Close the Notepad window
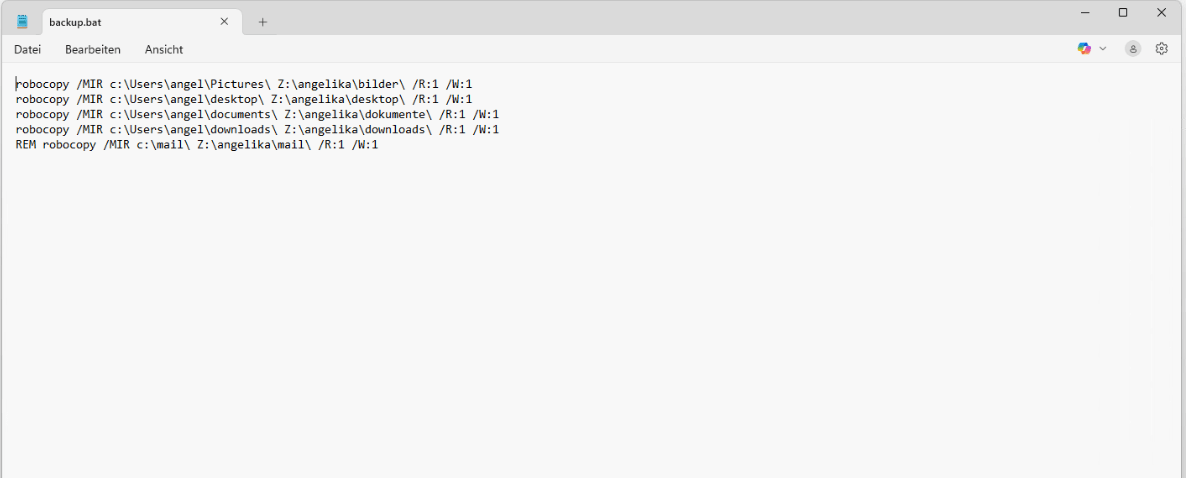The height and width of the screenshot is (478, 1186). click(1162, 12)
